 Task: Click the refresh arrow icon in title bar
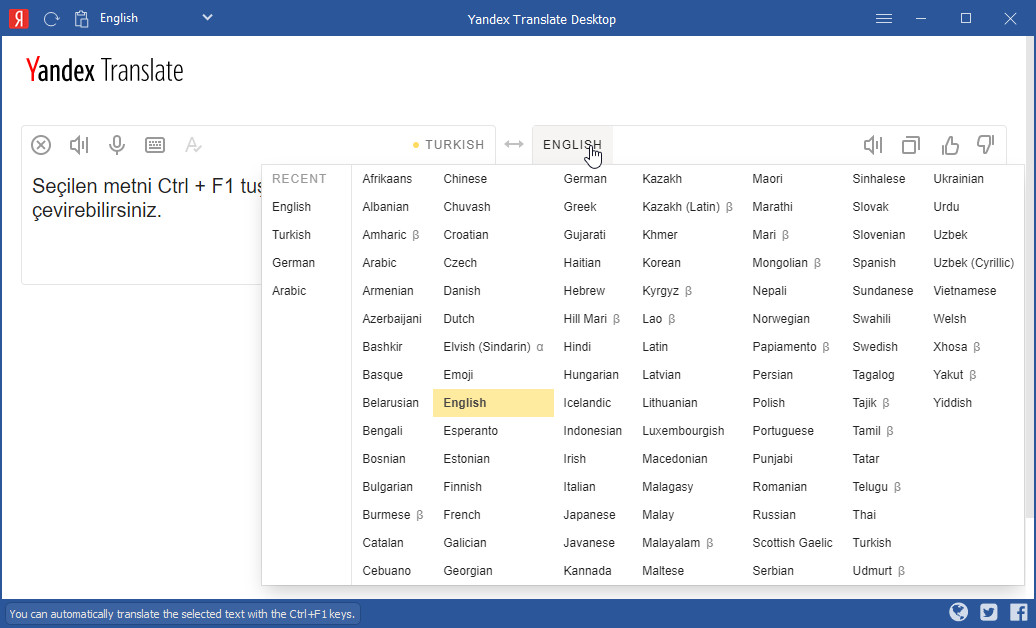coord(52,19)
